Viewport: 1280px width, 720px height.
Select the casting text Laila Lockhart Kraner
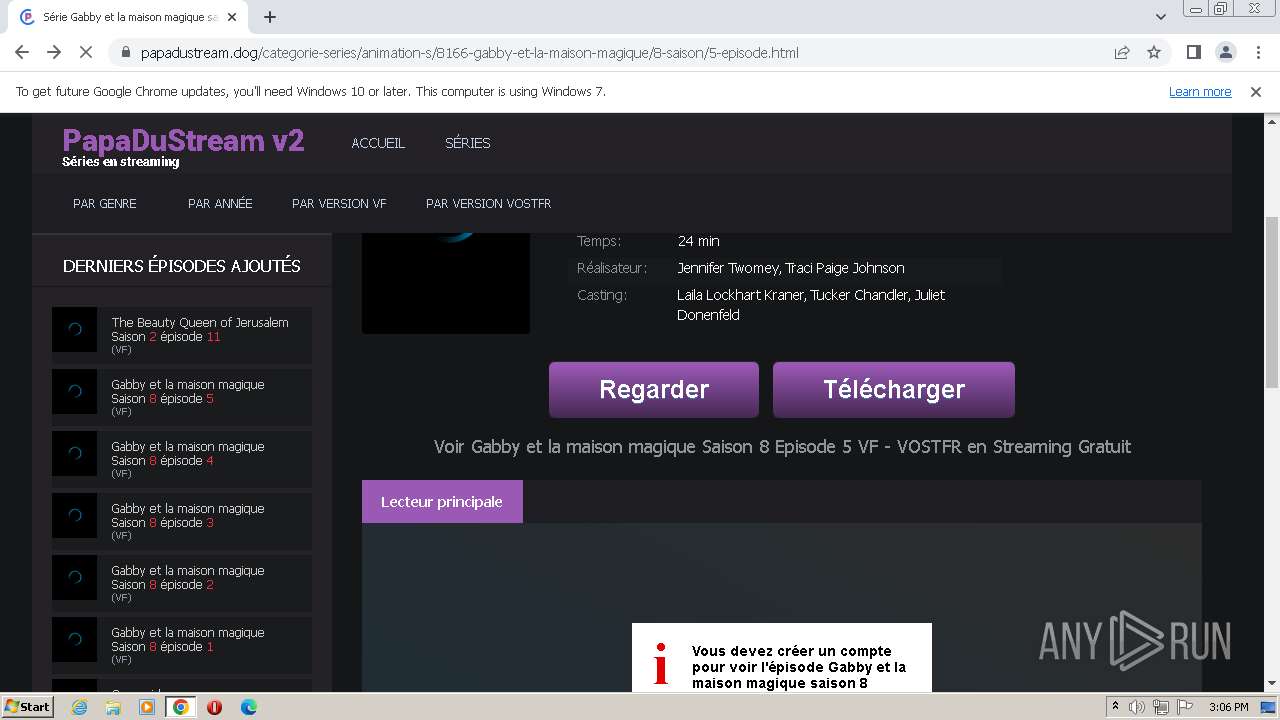point(741,295)
